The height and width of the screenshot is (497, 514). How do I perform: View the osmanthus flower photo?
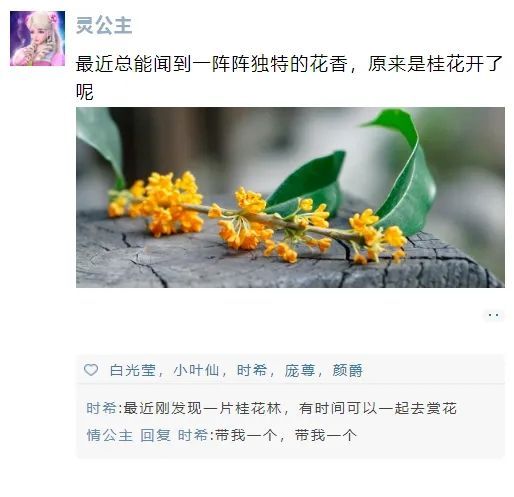click(290, 197)
